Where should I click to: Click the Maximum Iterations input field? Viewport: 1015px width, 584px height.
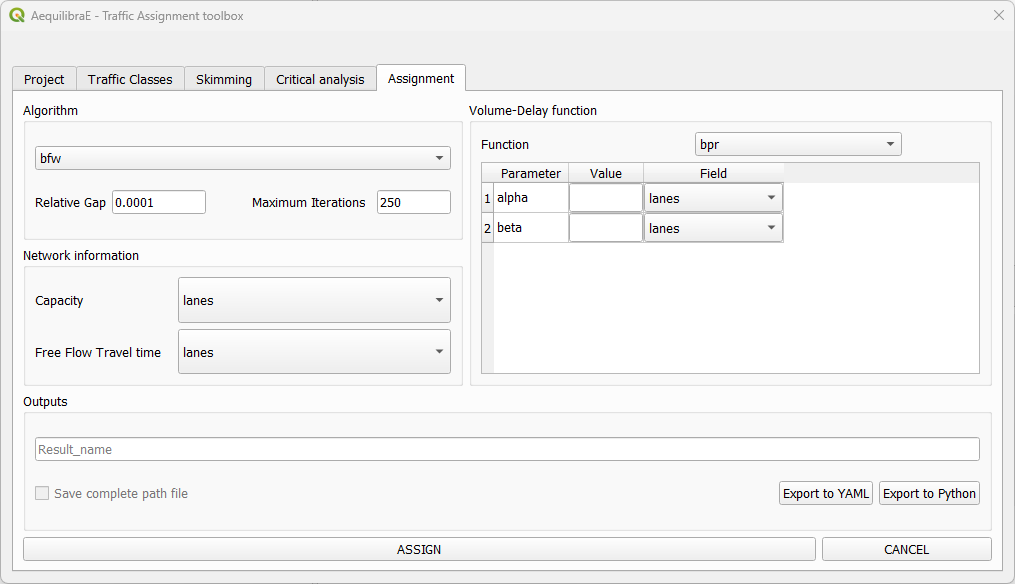413,202
